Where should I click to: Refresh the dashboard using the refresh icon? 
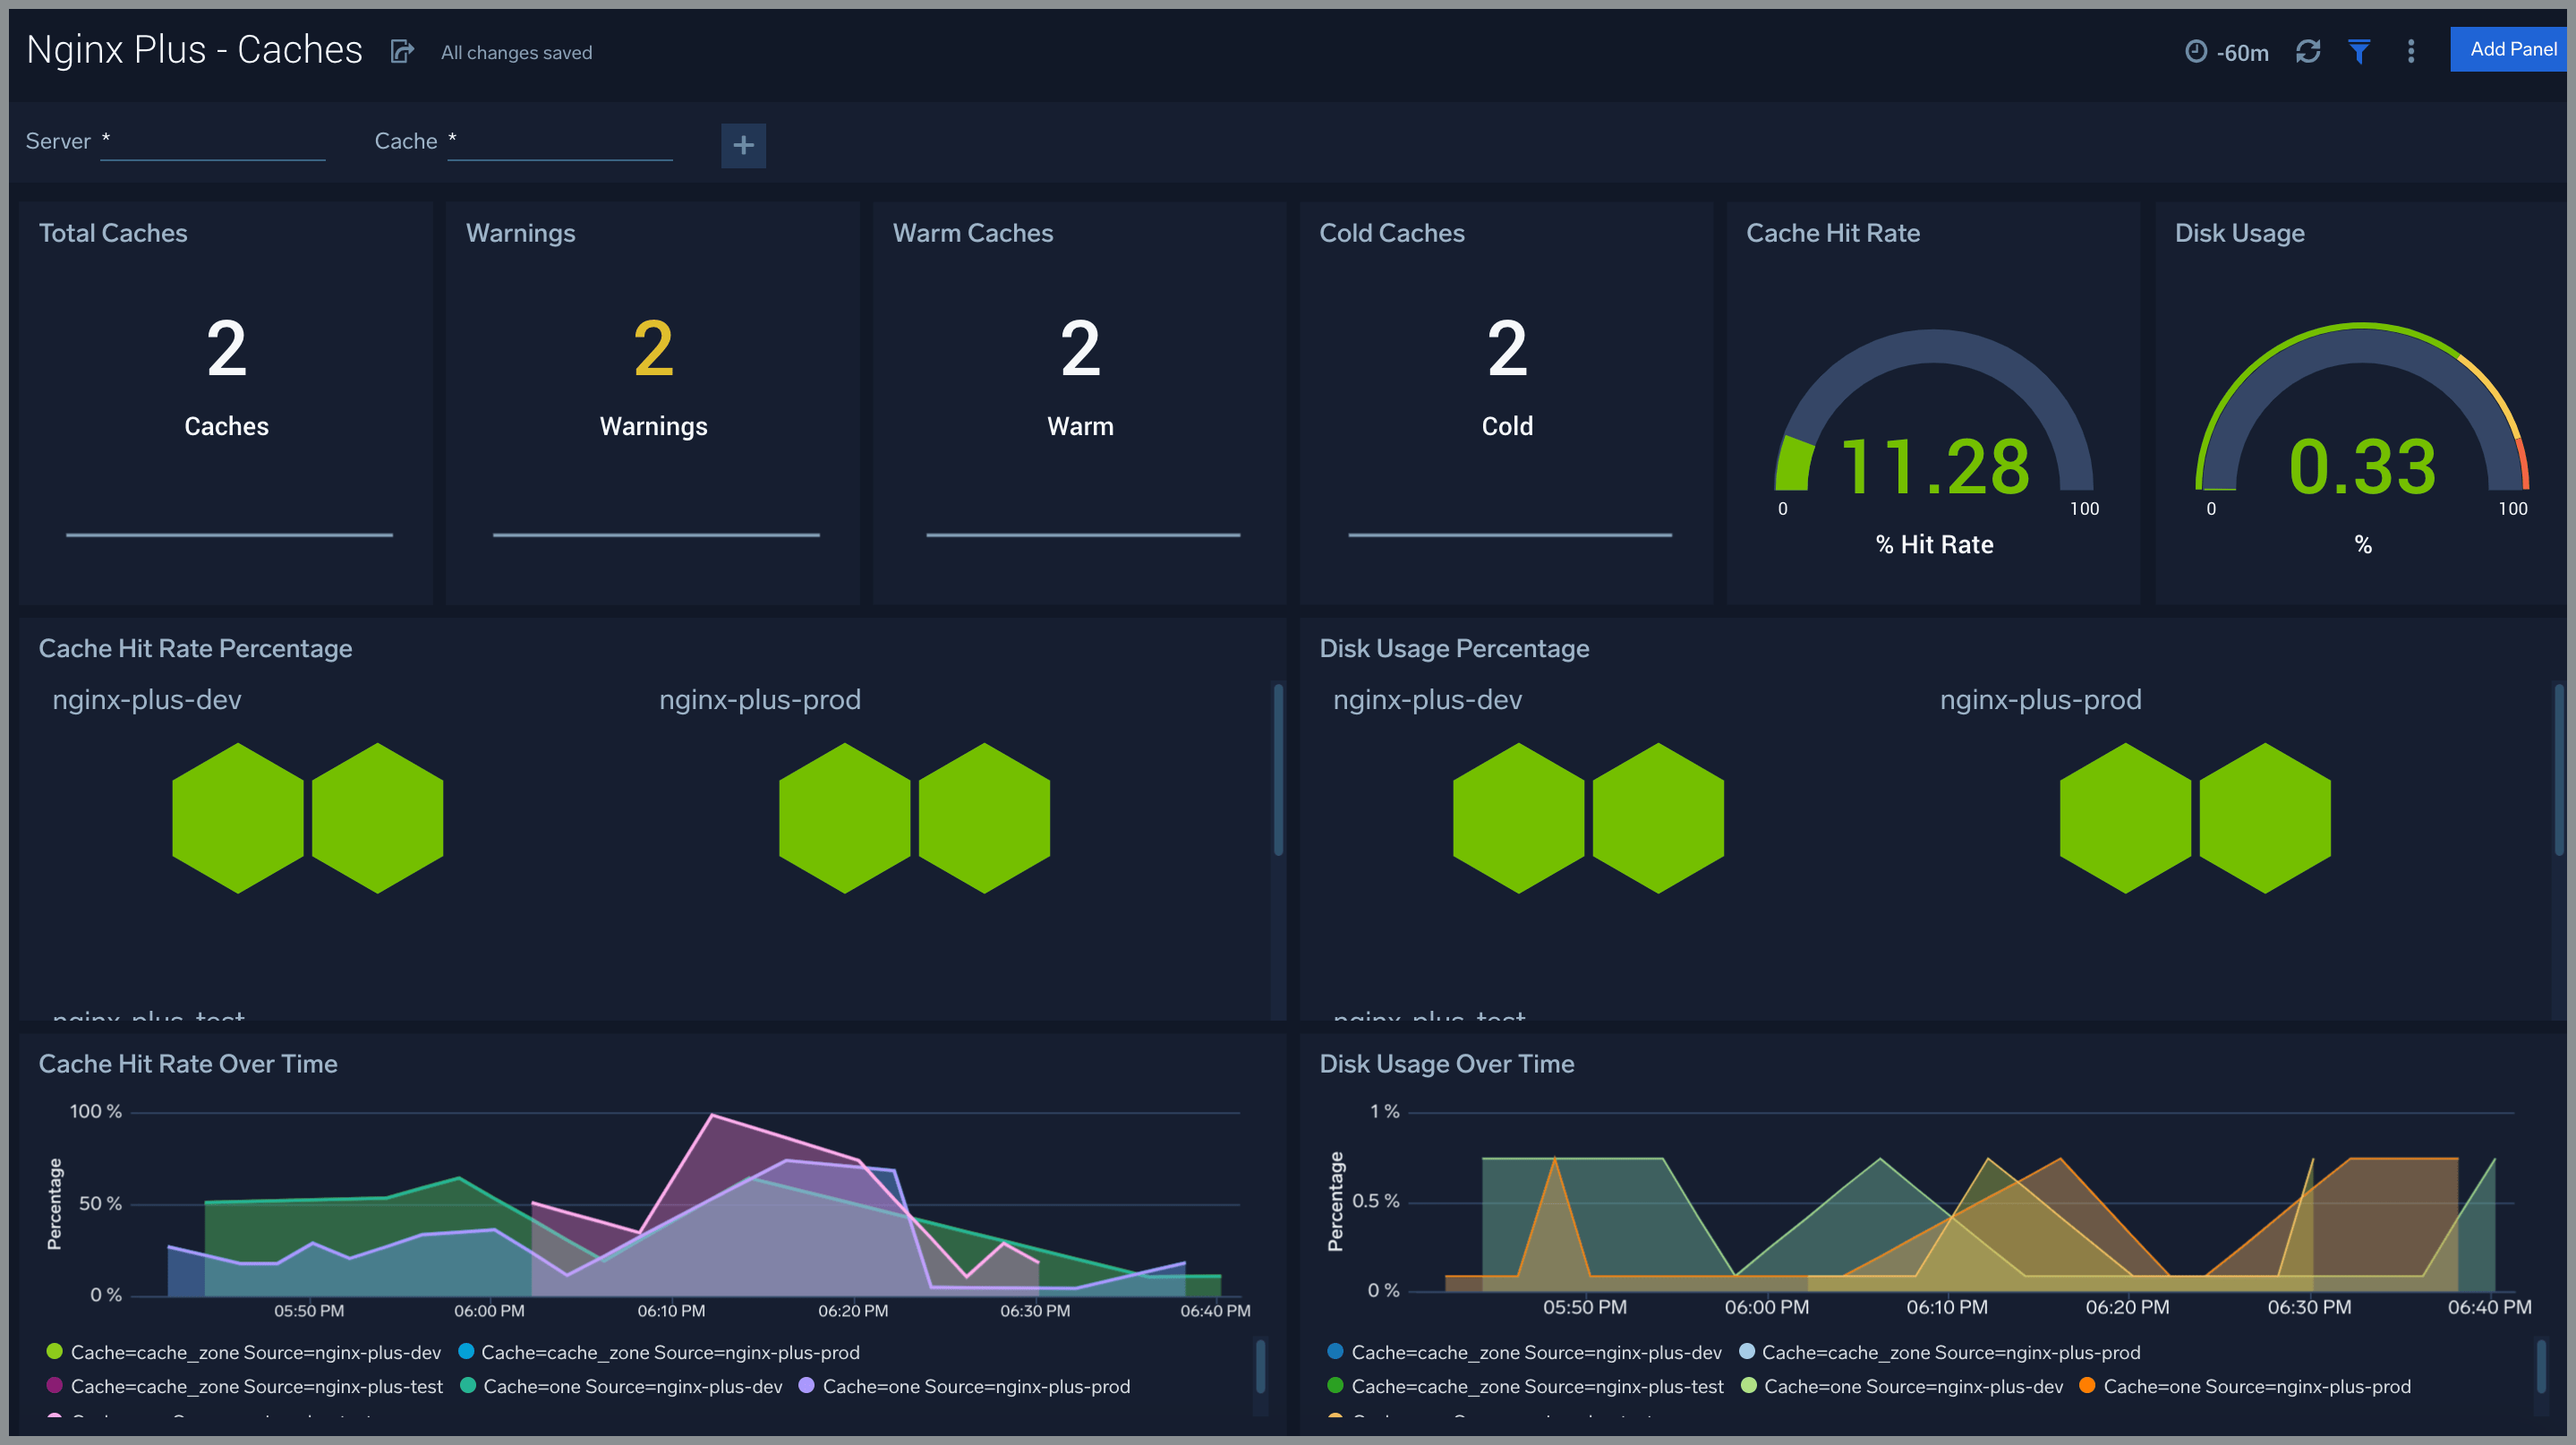2309,51
